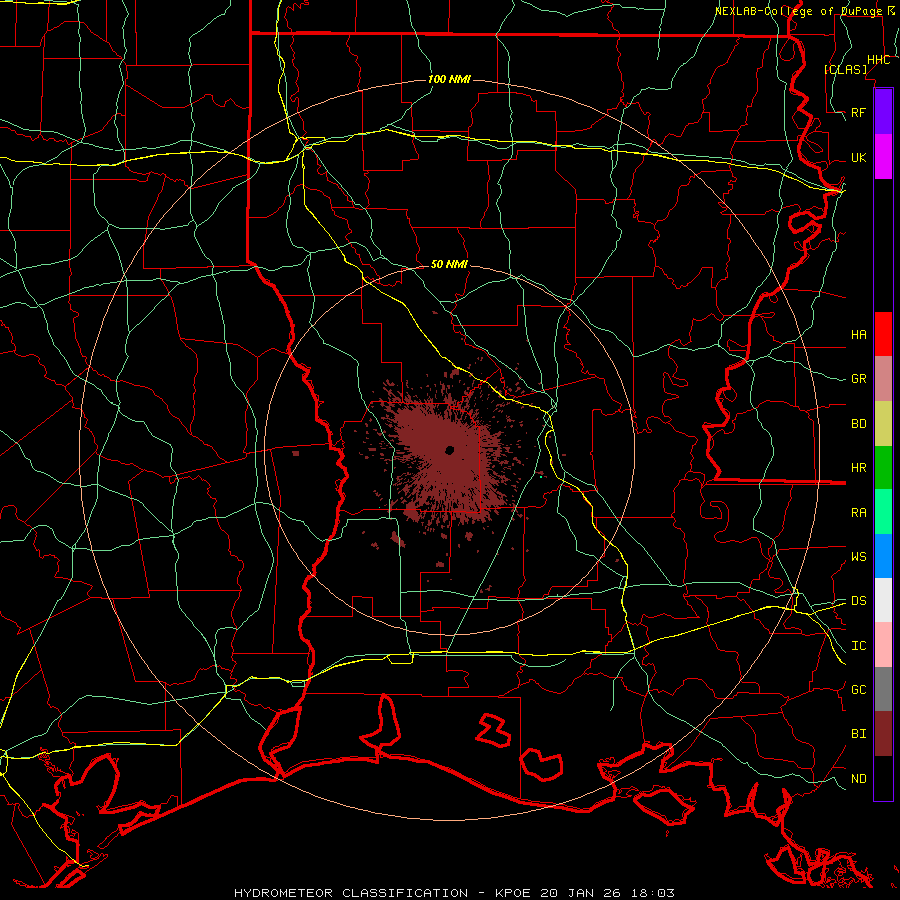Select the blue WS legend swatch
Screen dimensions: 900x900
click(x=883, y=556)
